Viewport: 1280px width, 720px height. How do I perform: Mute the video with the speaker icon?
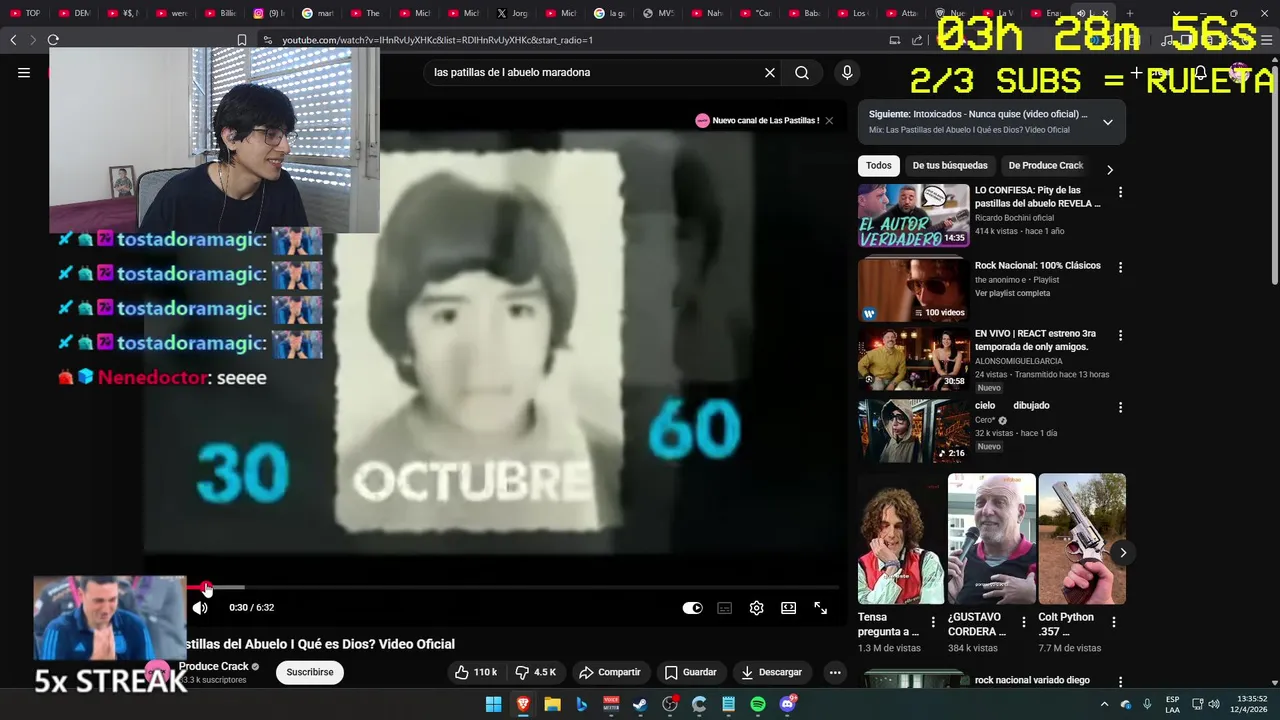(x=200, y=607)
